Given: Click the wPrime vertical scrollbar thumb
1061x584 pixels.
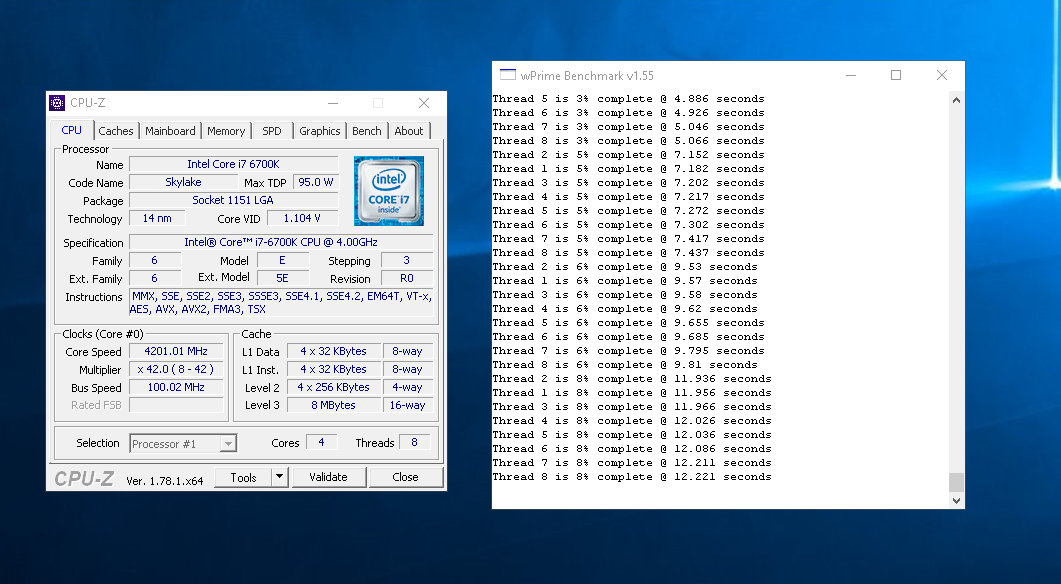Looking at the screenshot, I should click(x=956, y=482).
